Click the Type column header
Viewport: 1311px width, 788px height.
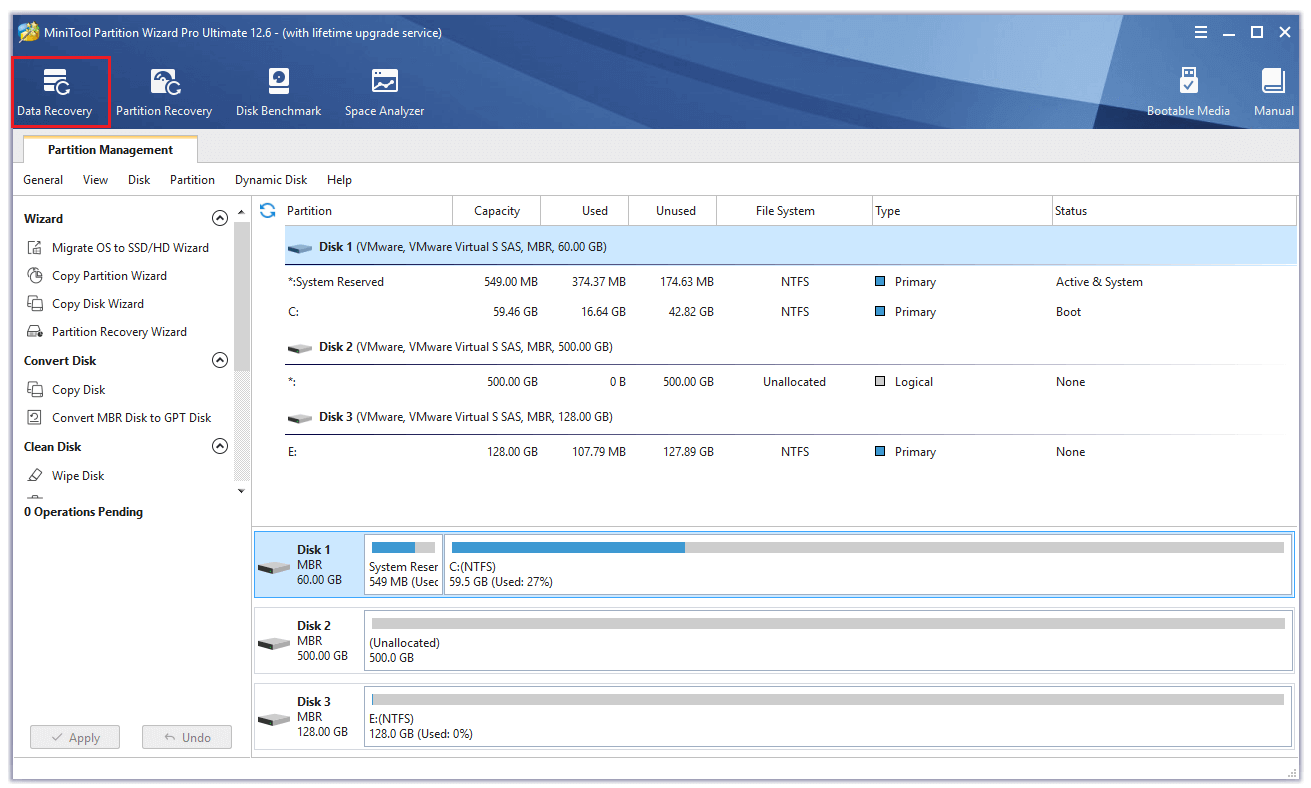point(961,211)
